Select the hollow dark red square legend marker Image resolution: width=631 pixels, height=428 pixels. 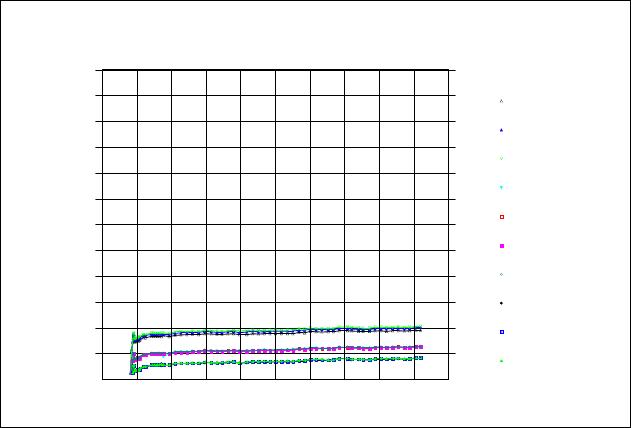[x=502, y=217]
